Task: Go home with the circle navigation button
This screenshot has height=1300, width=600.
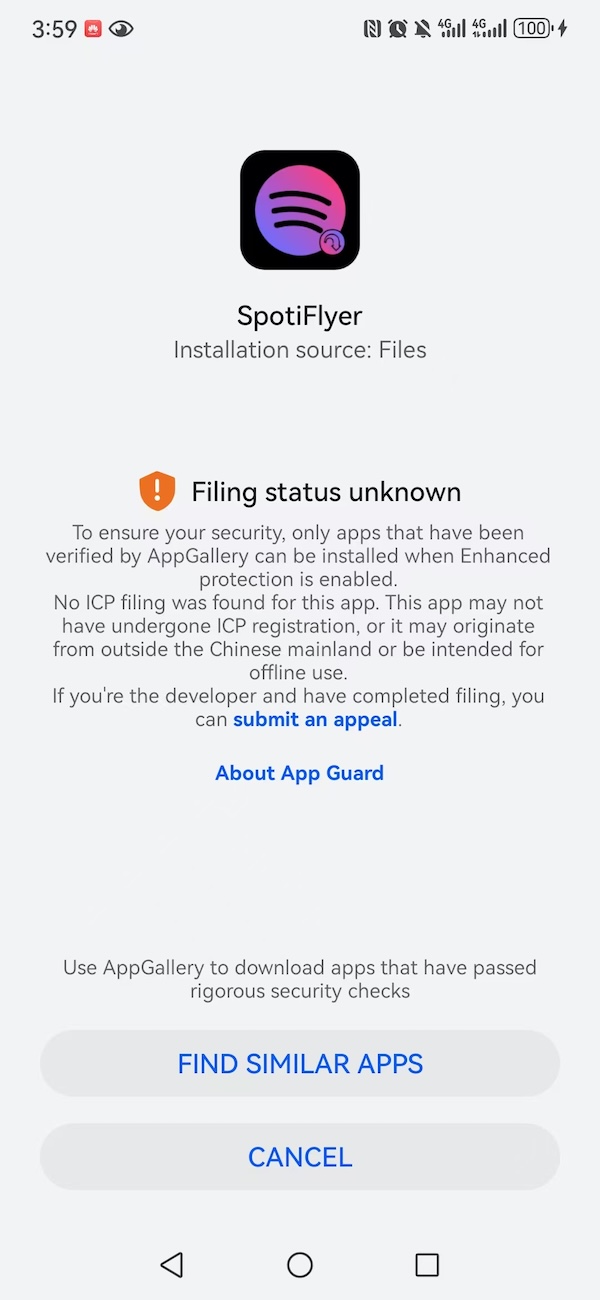Action: [300, 1265]
